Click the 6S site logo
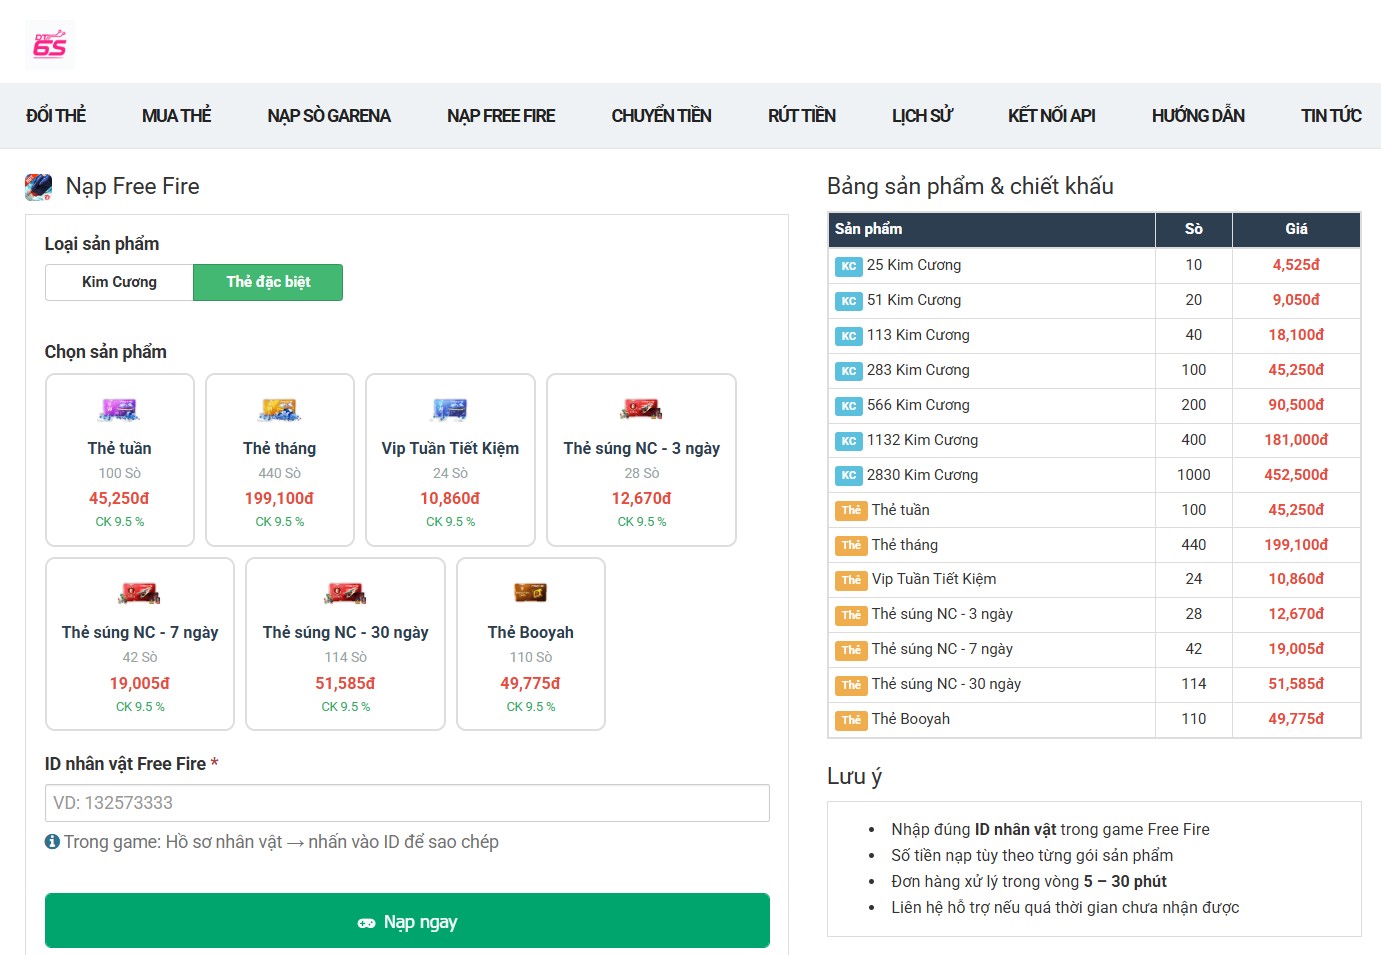 click(49, 45)
